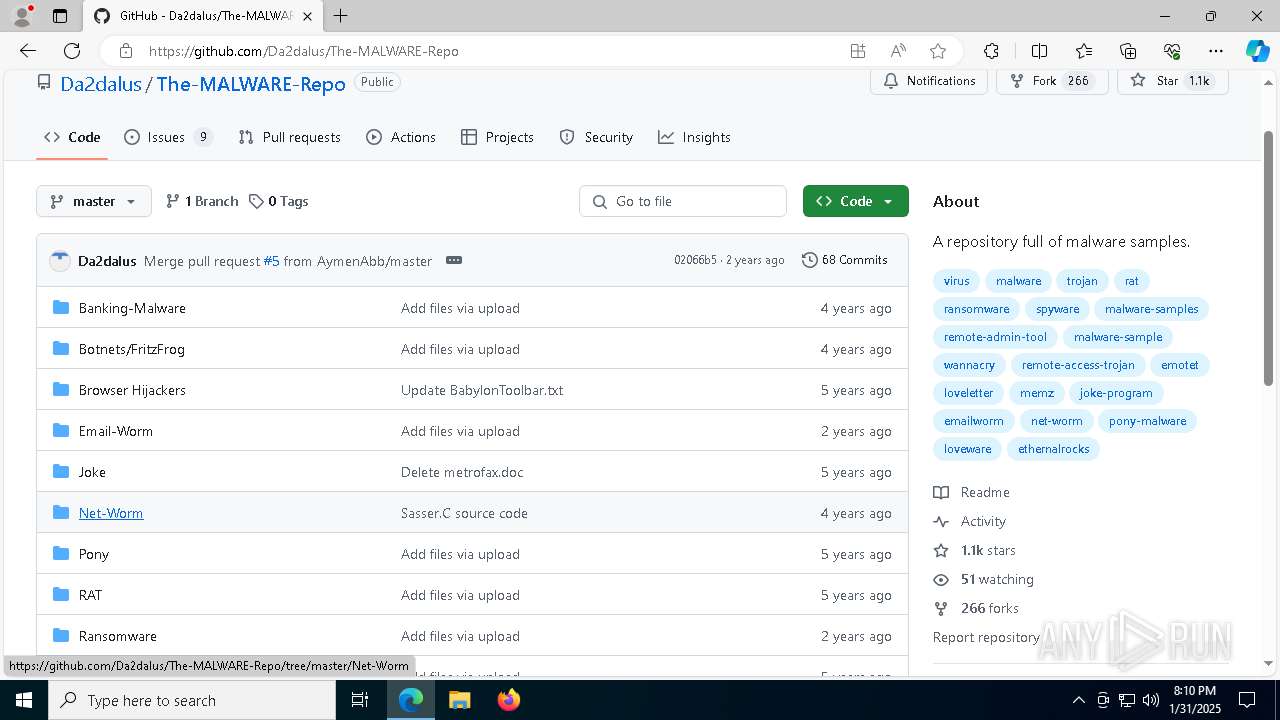Viewport: 1280px width, 720px height.
Task: Open Browser essentials heart icon
Action: [1172, 51]
